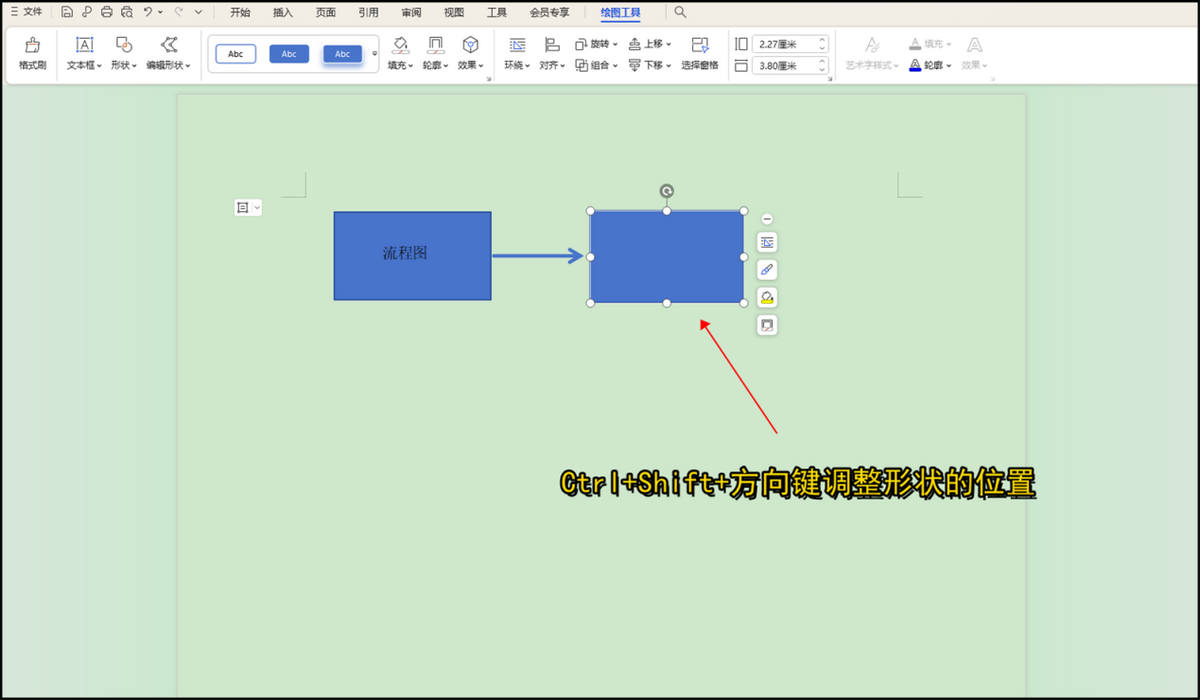1200x700 pixels.
Task: Select the blue arrow connector shape
Action: click(538, 256)
